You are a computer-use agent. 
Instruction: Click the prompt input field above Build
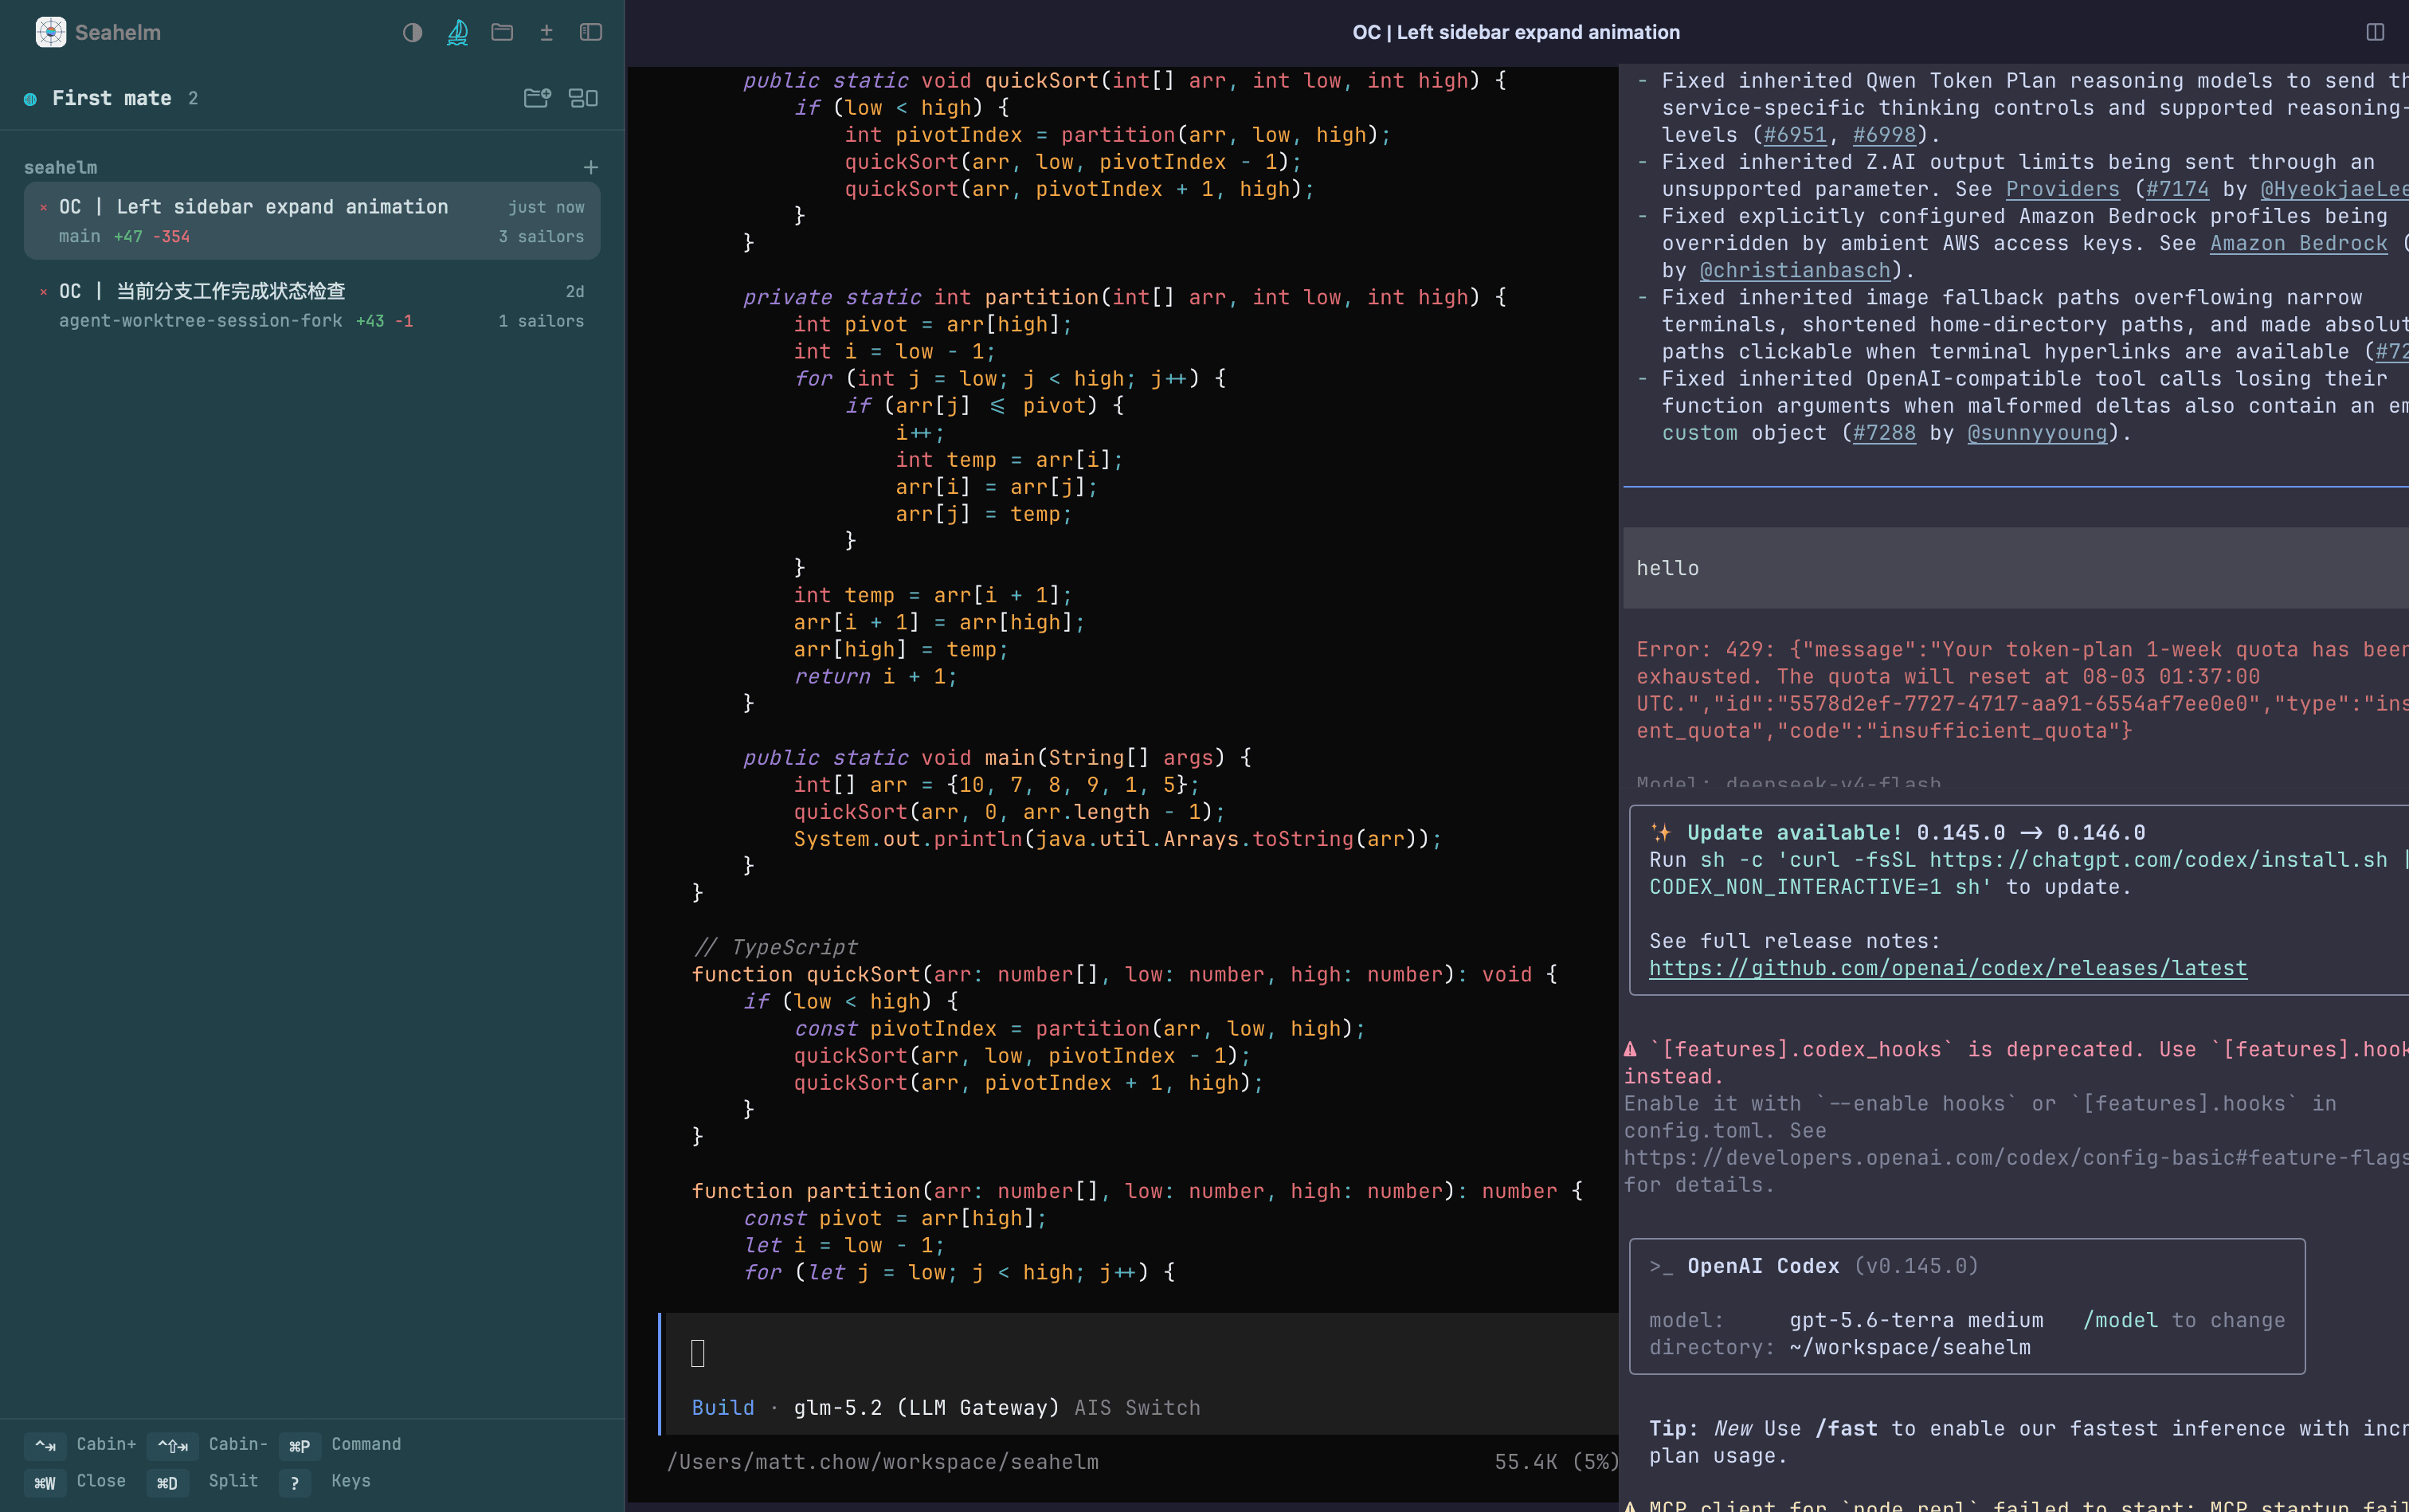tap(1140, 1353)
